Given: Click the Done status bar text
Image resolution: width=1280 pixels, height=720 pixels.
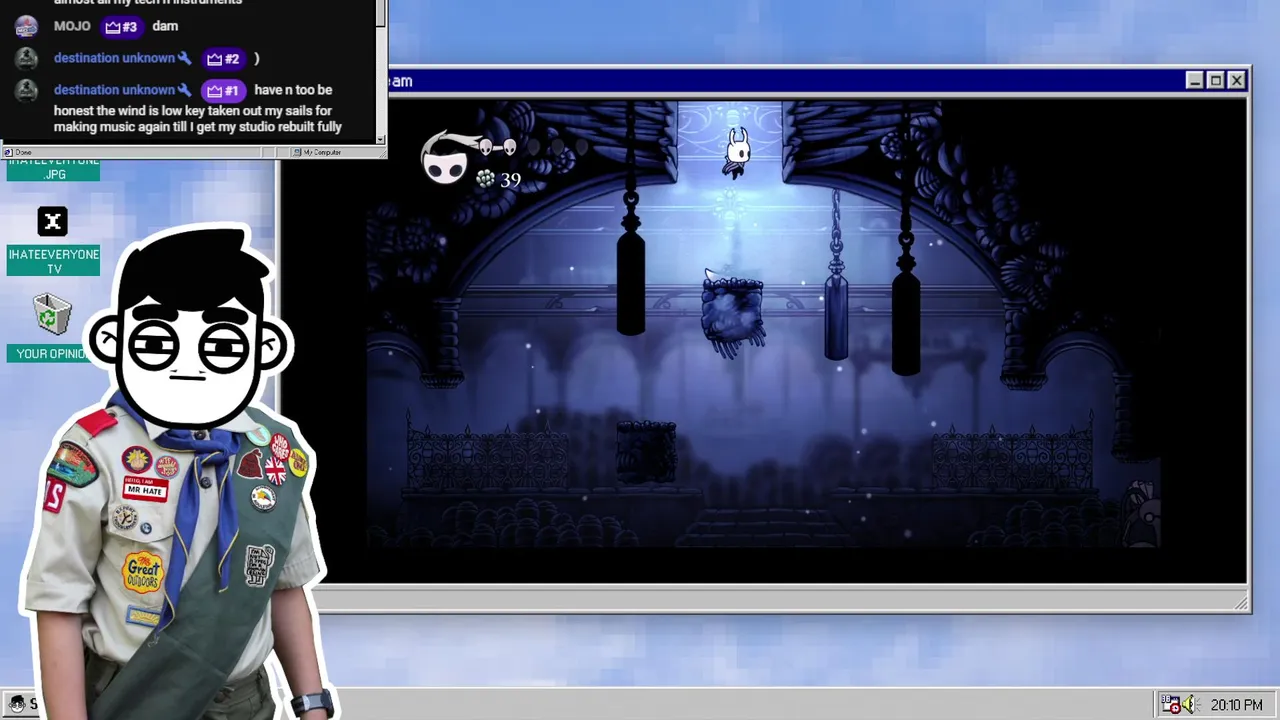Looking at the screenshot, I should [21, 152].
